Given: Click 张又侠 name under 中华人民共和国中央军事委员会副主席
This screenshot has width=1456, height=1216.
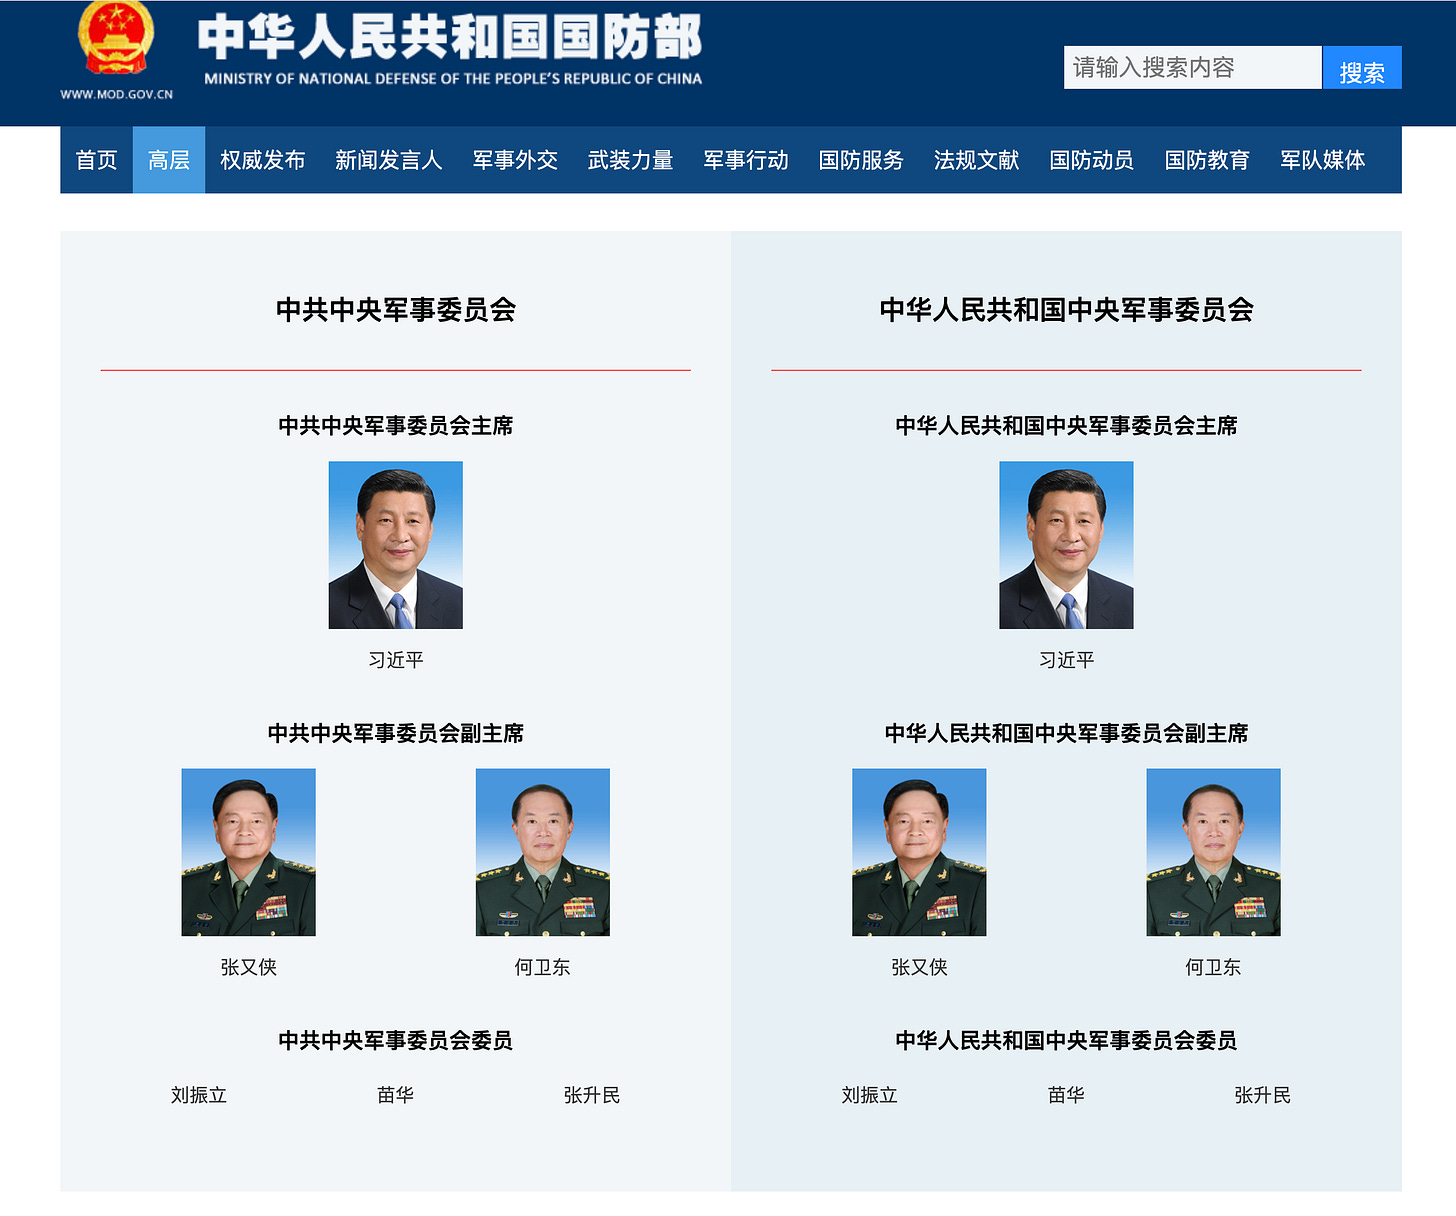Looking at the screenshot, I should (x=919, y=967).
